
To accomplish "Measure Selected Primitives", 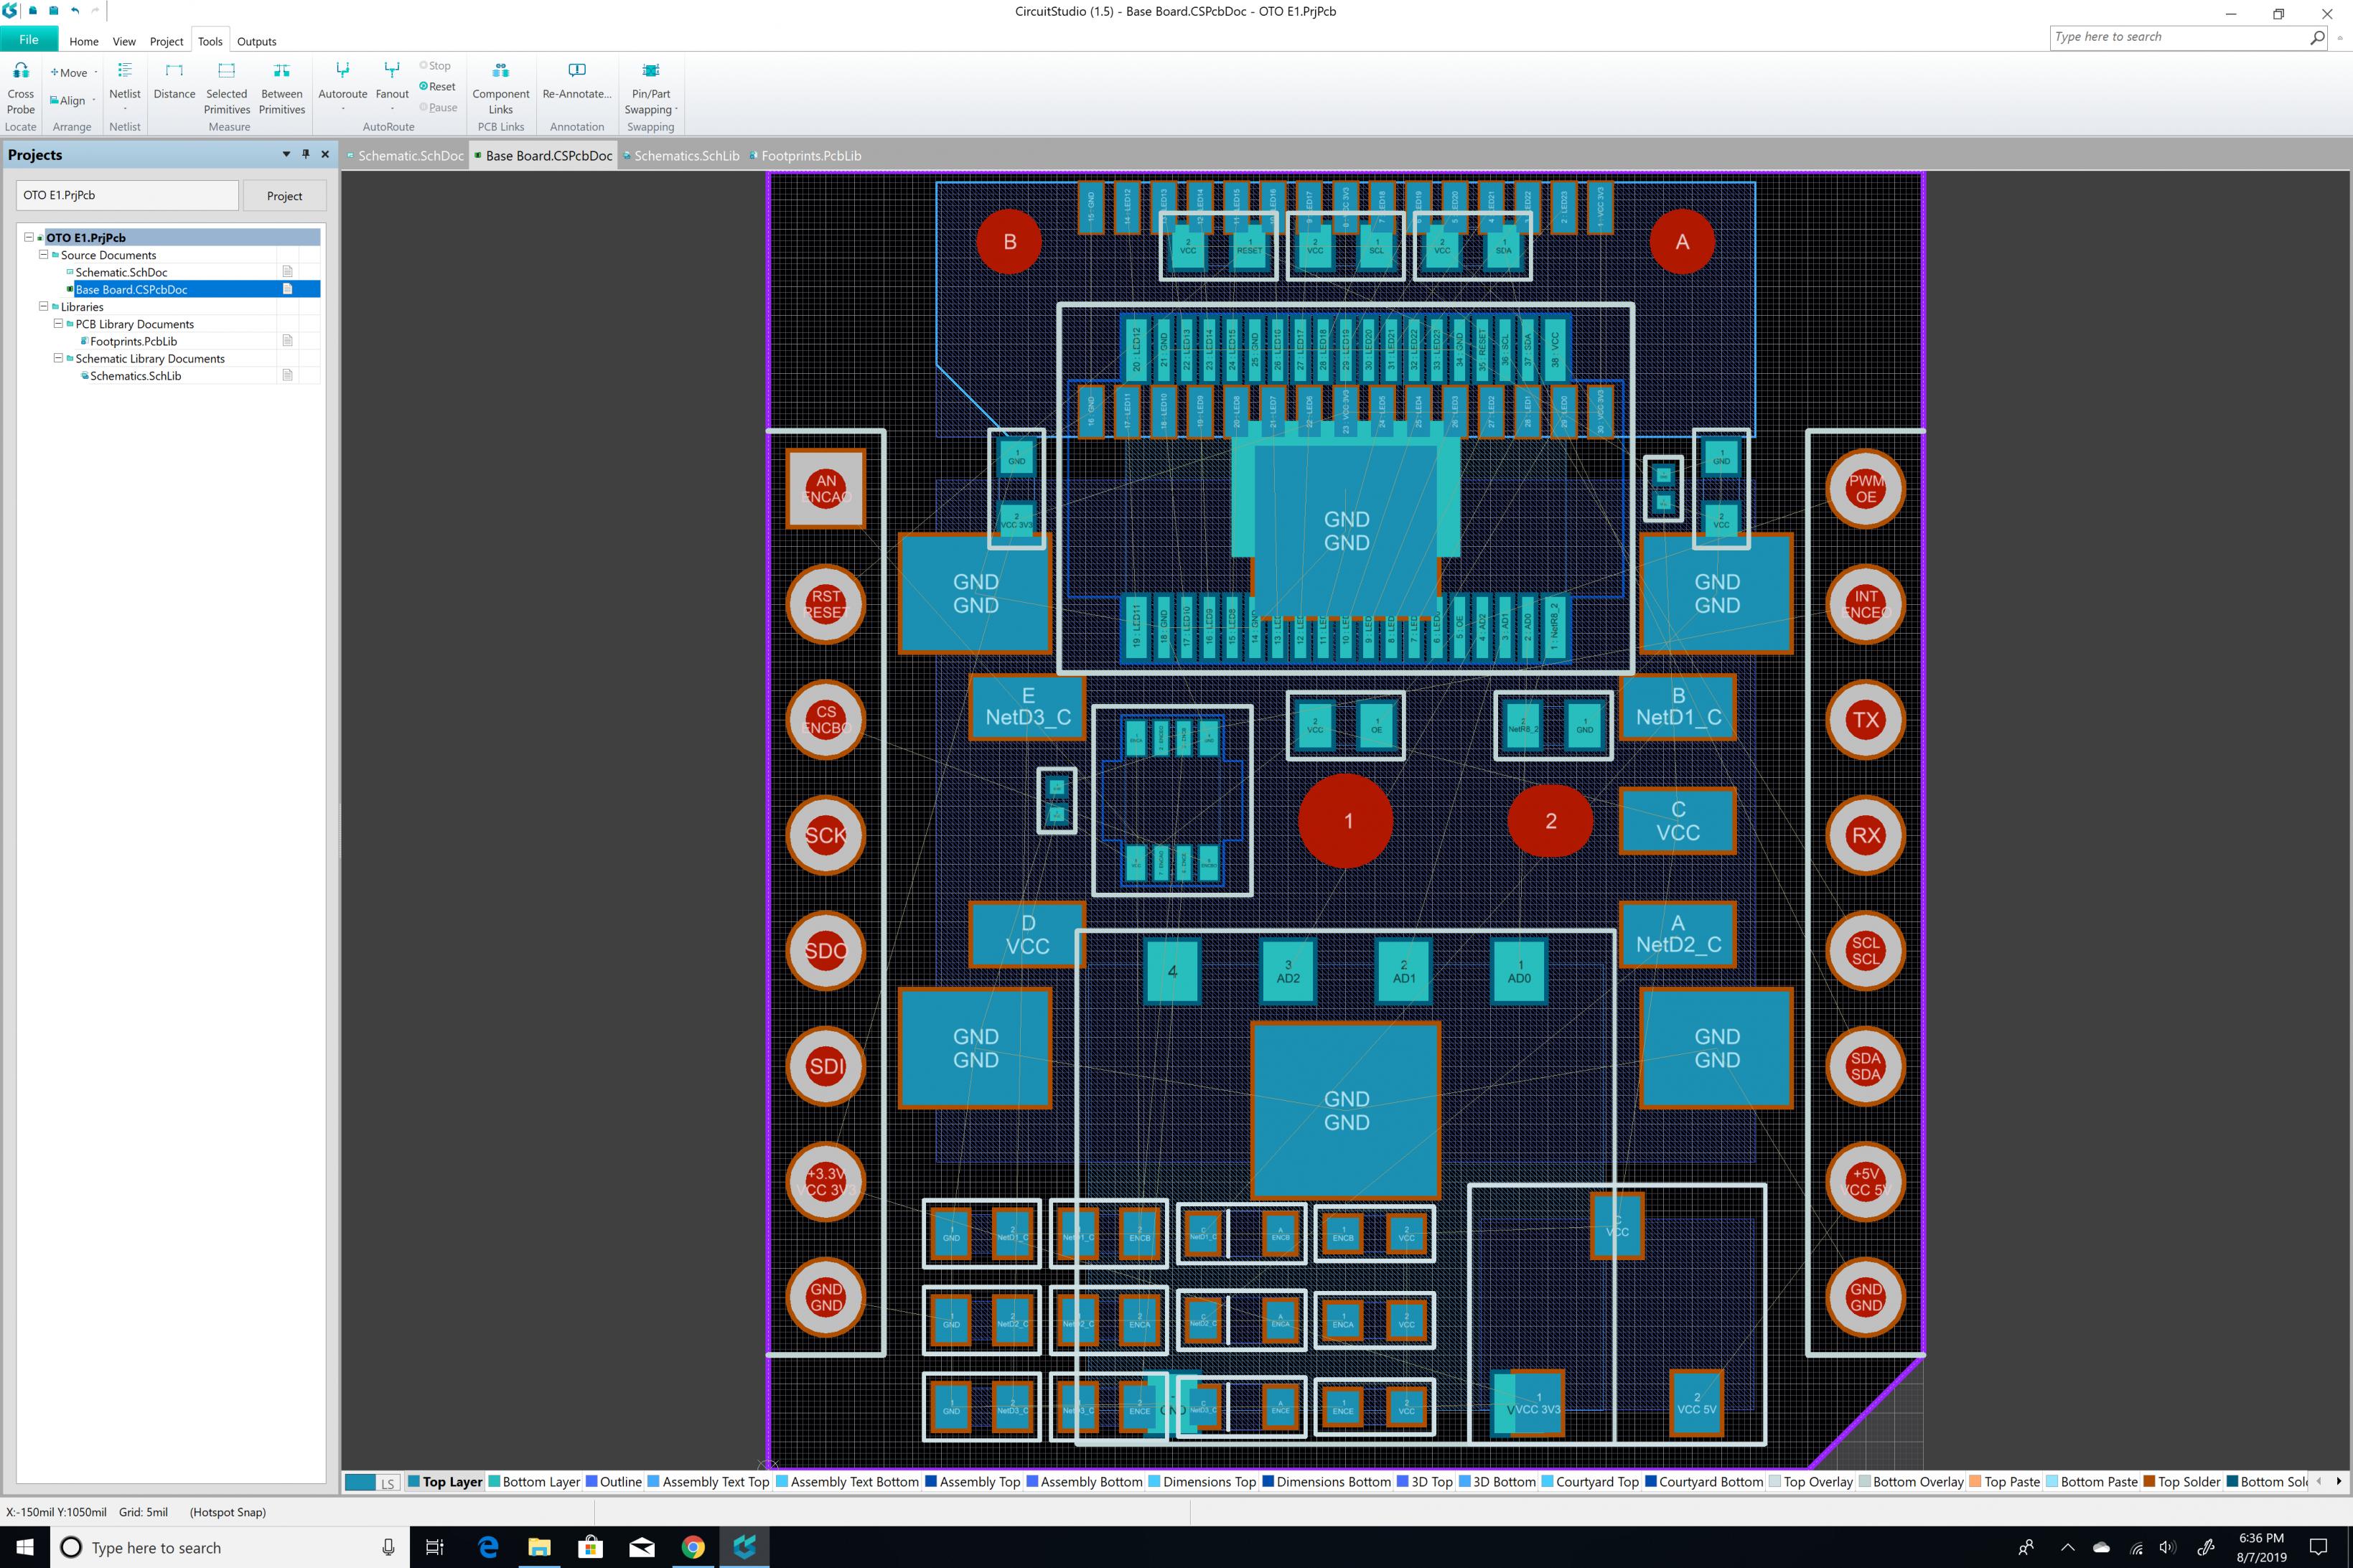I will pyautogui.click(x=227, y=87).
